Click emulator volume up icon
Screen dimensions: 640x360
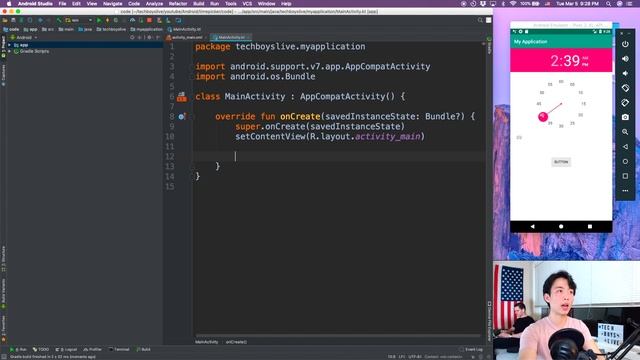[625, 59]
